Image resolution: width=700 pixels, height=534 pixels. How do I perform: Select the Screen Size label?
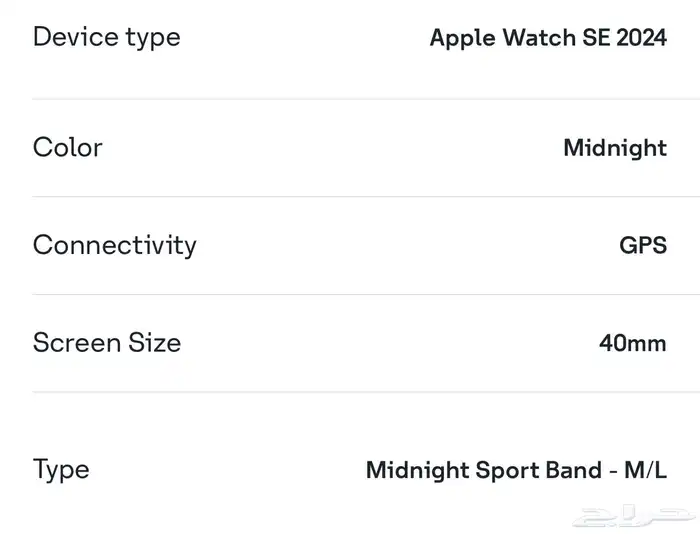[x=107, y=343]
